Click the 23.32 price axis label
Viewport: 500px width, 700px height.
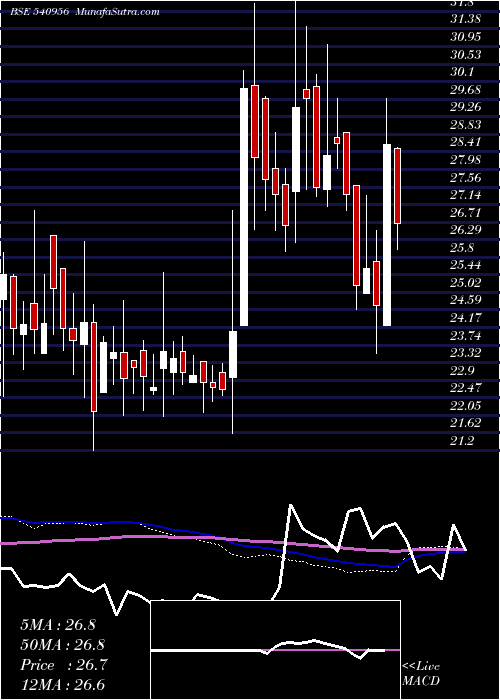click(x=466, y=353)
